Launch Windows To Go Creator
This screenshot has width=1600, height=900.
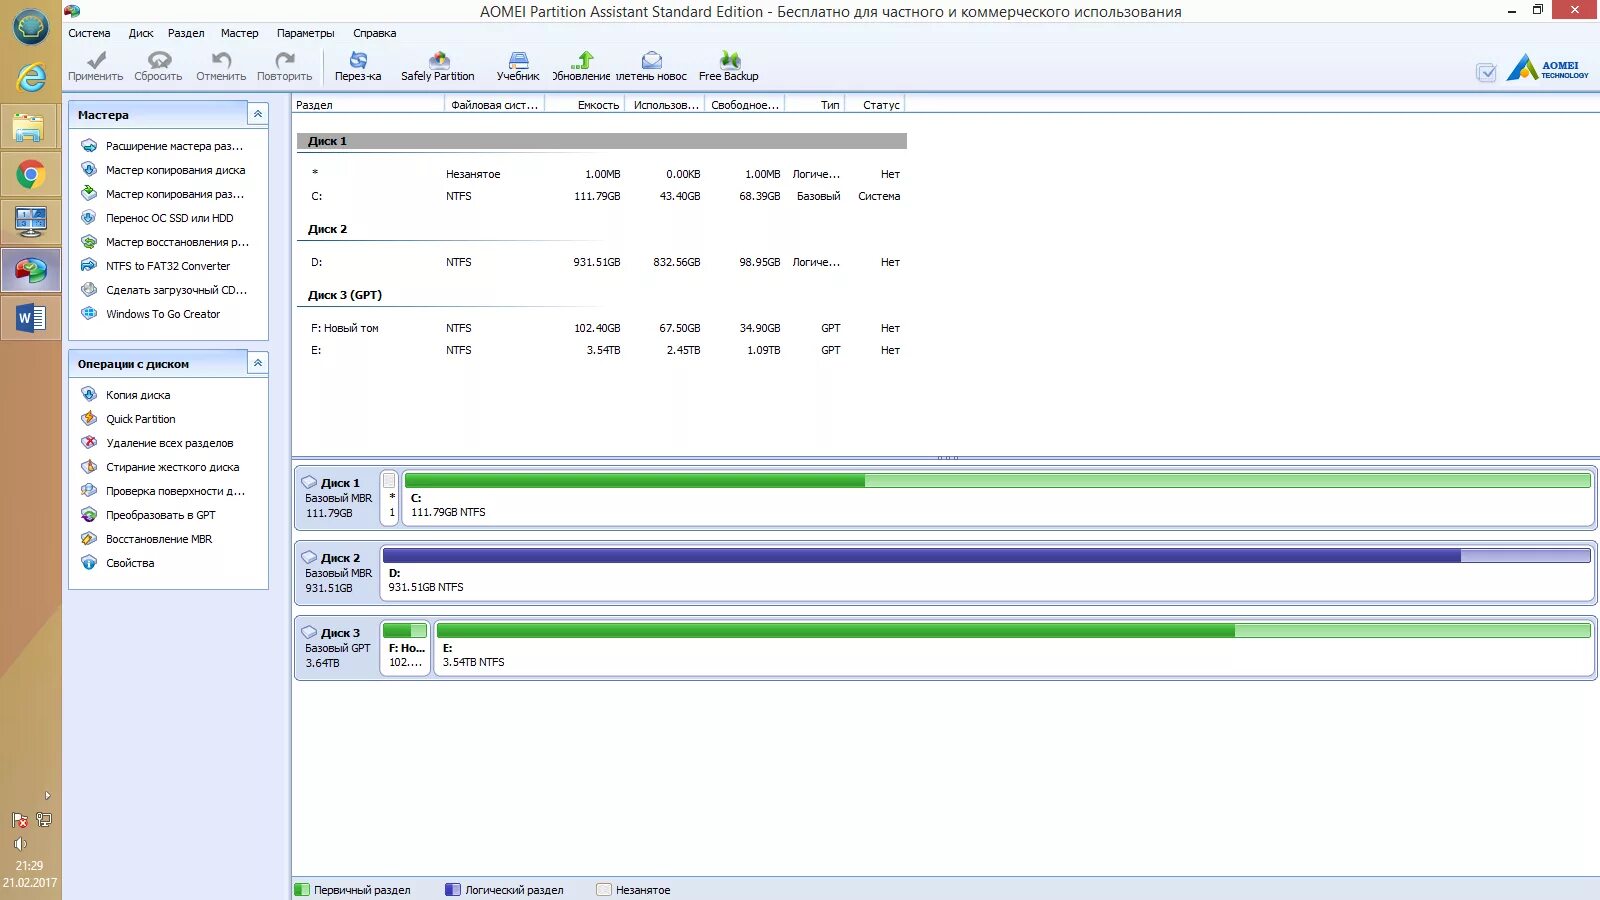pyautogui.click(x=163, y=314)
